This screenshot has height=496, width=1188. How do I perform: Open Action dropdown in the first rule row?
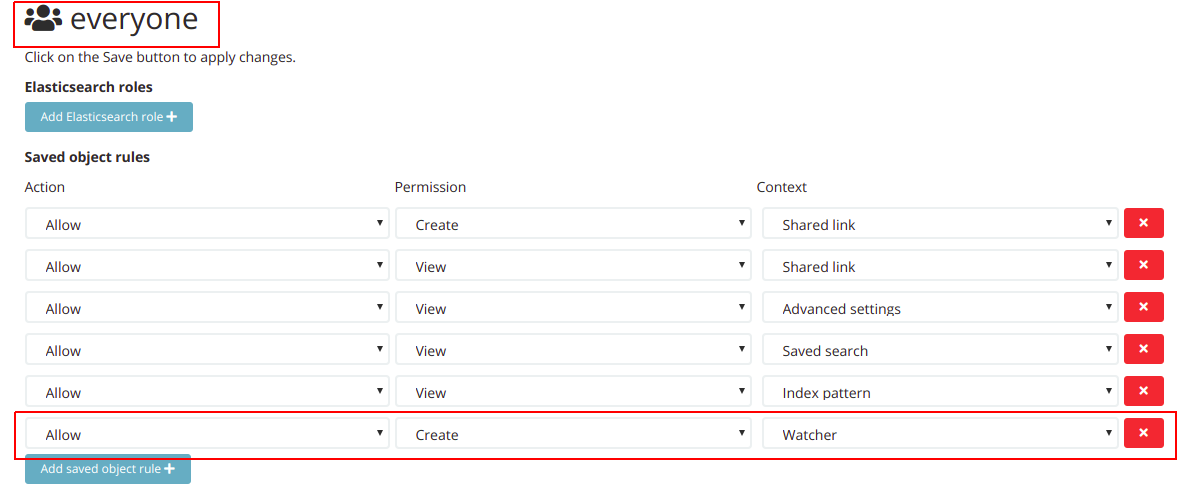207,224
